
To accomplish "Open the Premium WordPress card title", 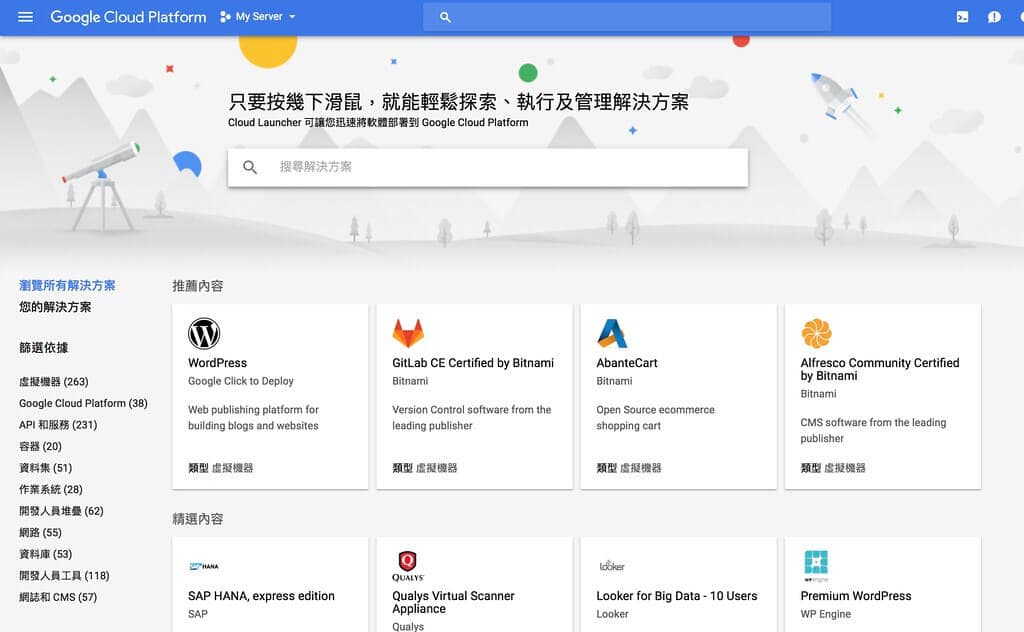I will [856, 596].
